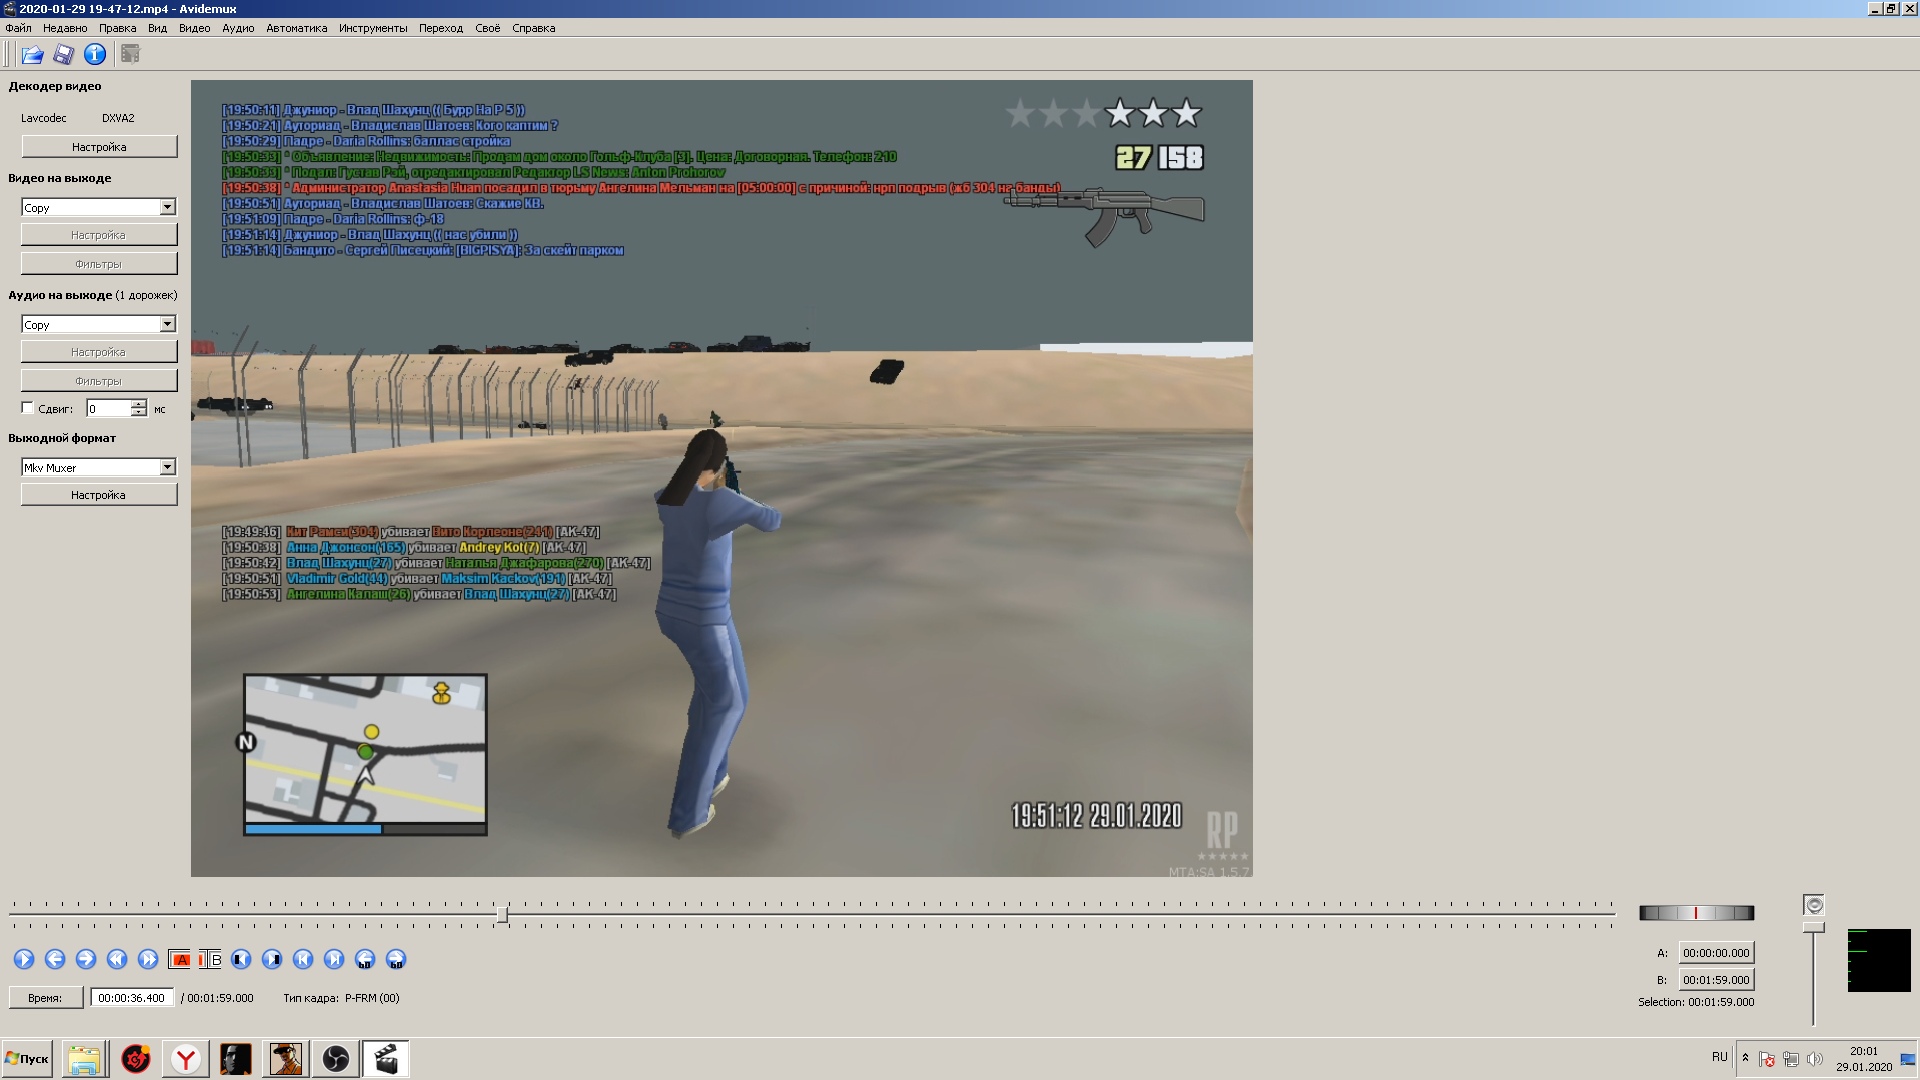The image size is (1920, 1080).
Task: Click the timeline seek slider handle
Action: [502, 914]
